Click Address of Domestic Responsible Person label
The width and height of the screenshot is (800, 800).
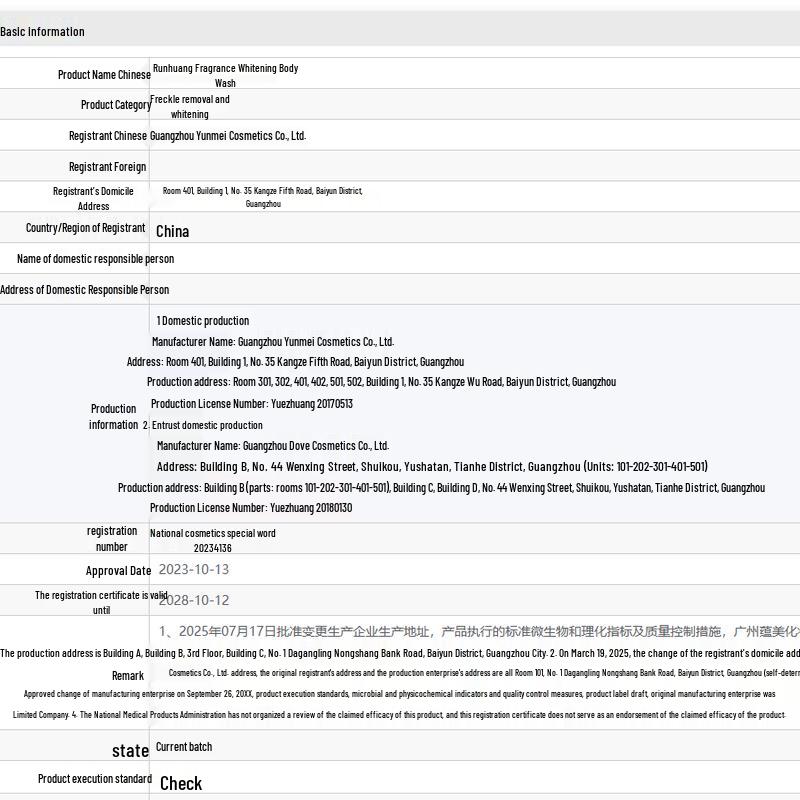coord(85,290)
